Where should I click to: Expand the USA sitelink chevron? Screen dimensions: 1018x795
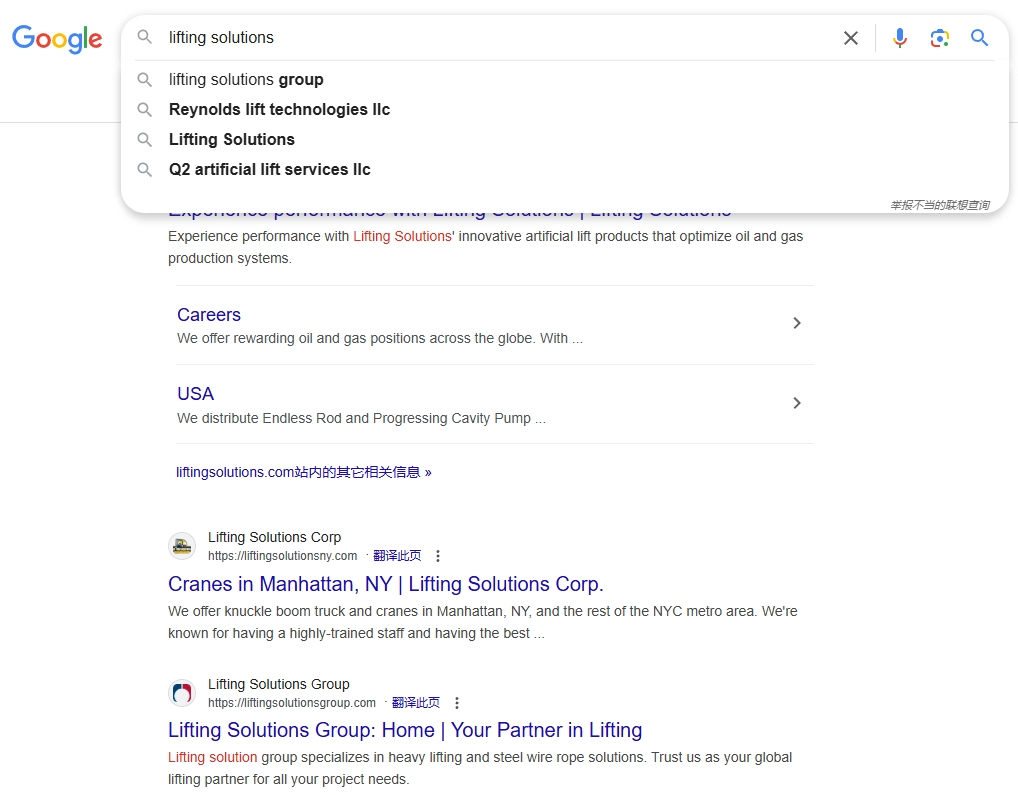[796, 403]
